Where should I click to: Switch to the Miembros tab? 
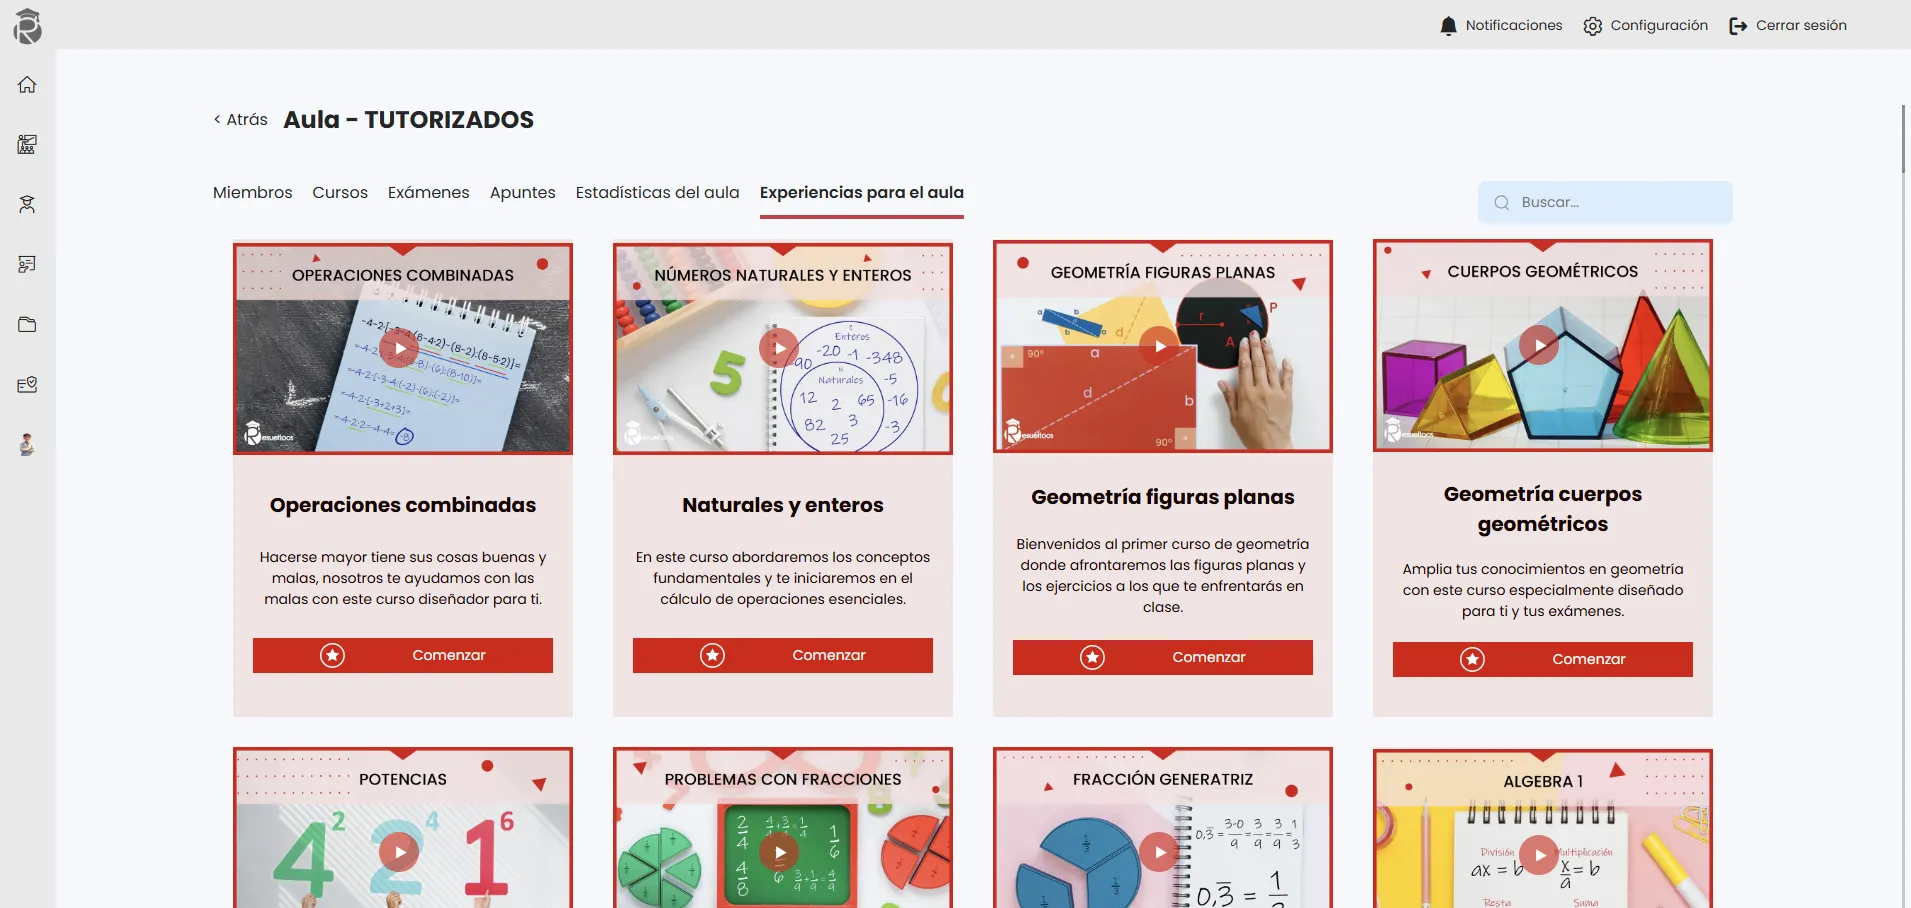click(252, 193)
